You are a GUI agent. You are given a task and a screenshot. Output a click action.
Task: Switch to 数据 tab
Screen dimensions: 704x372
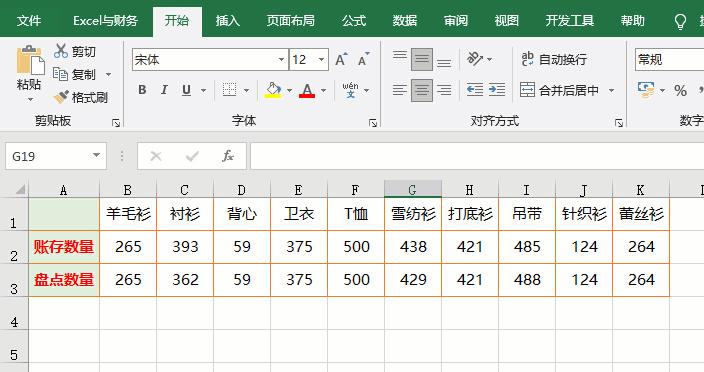(405, 21)
